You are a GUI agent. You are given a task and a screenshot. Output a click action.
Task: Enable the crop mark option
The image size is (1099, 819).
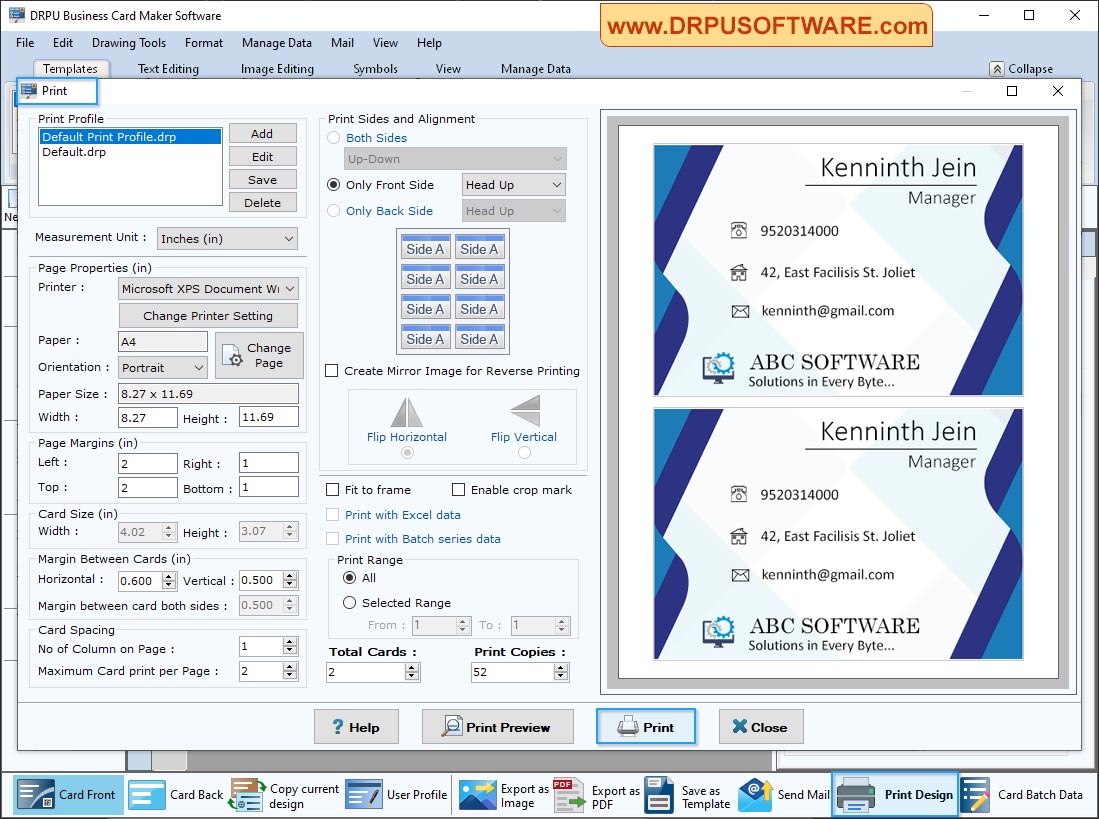[458, 489]
